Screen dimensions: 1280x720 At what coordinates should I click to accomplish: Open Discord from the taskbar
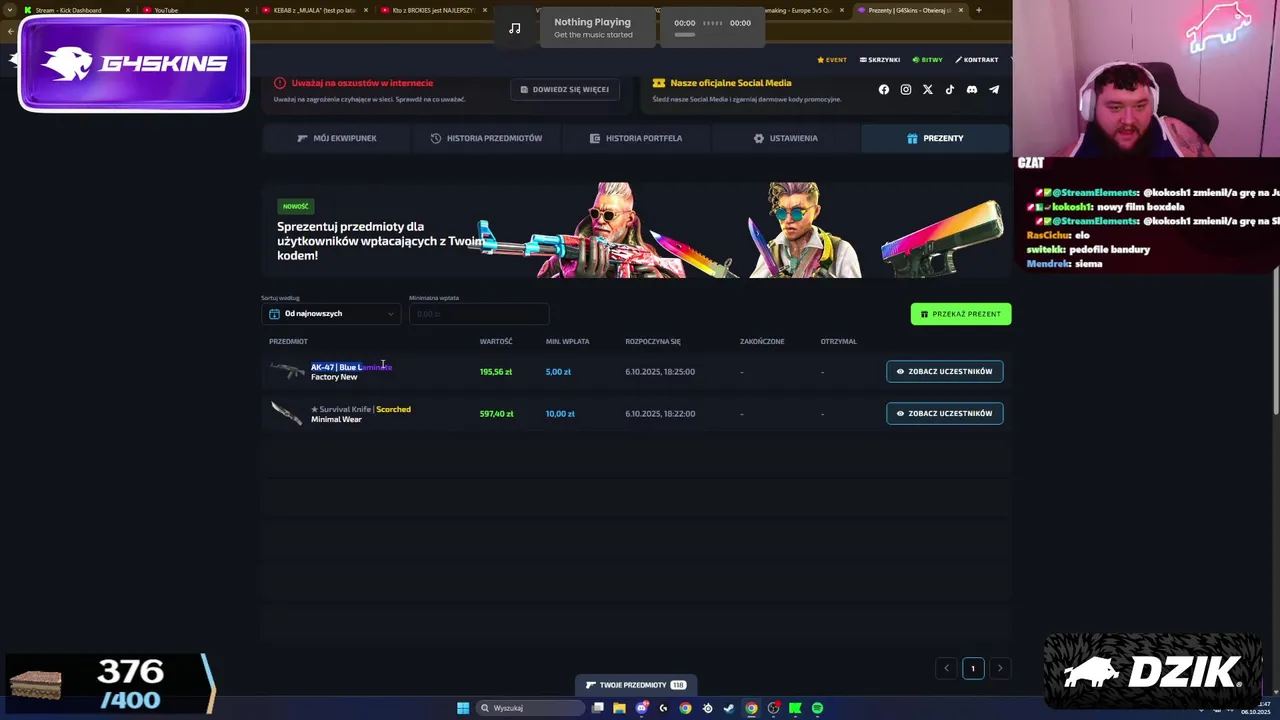click(641, 708)
